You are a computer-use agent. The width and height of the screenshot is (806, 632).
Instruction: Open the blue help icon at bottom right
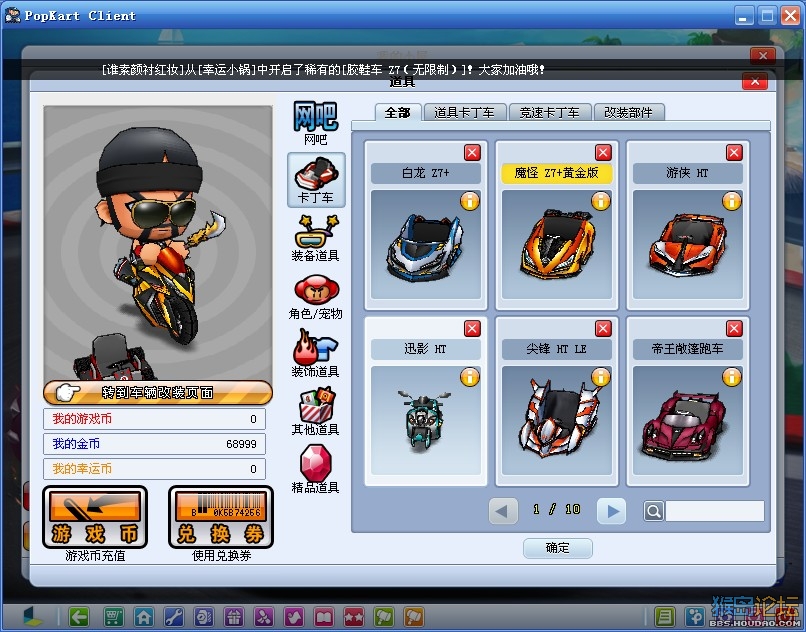point(694,616)
